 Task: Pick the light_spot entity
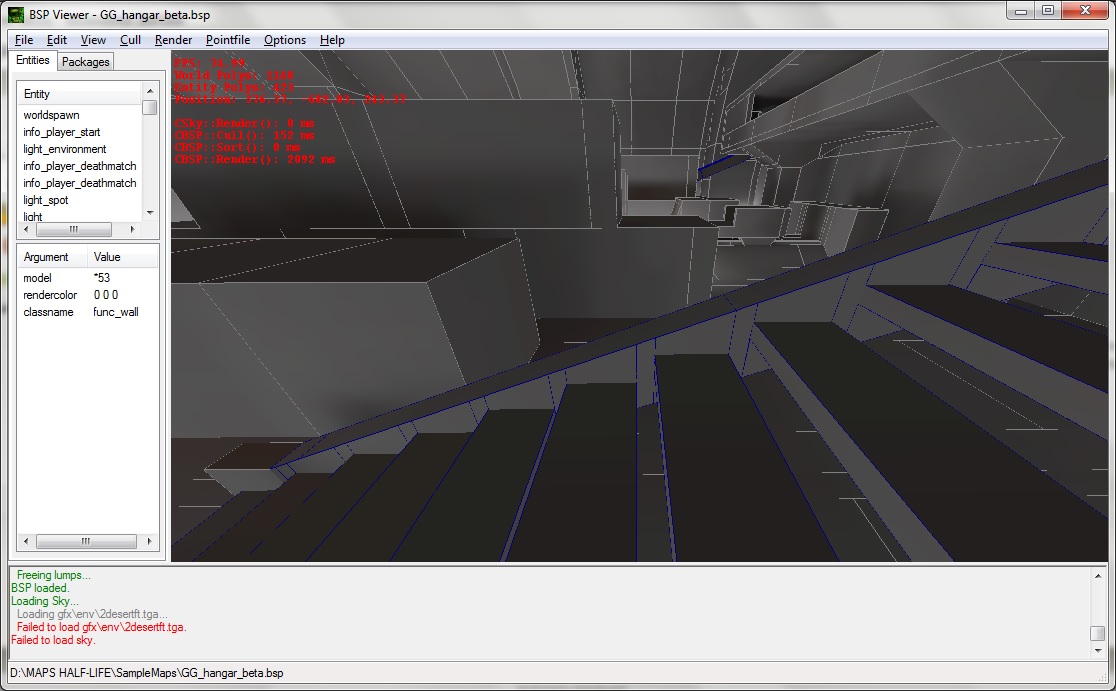click(46, 200)
